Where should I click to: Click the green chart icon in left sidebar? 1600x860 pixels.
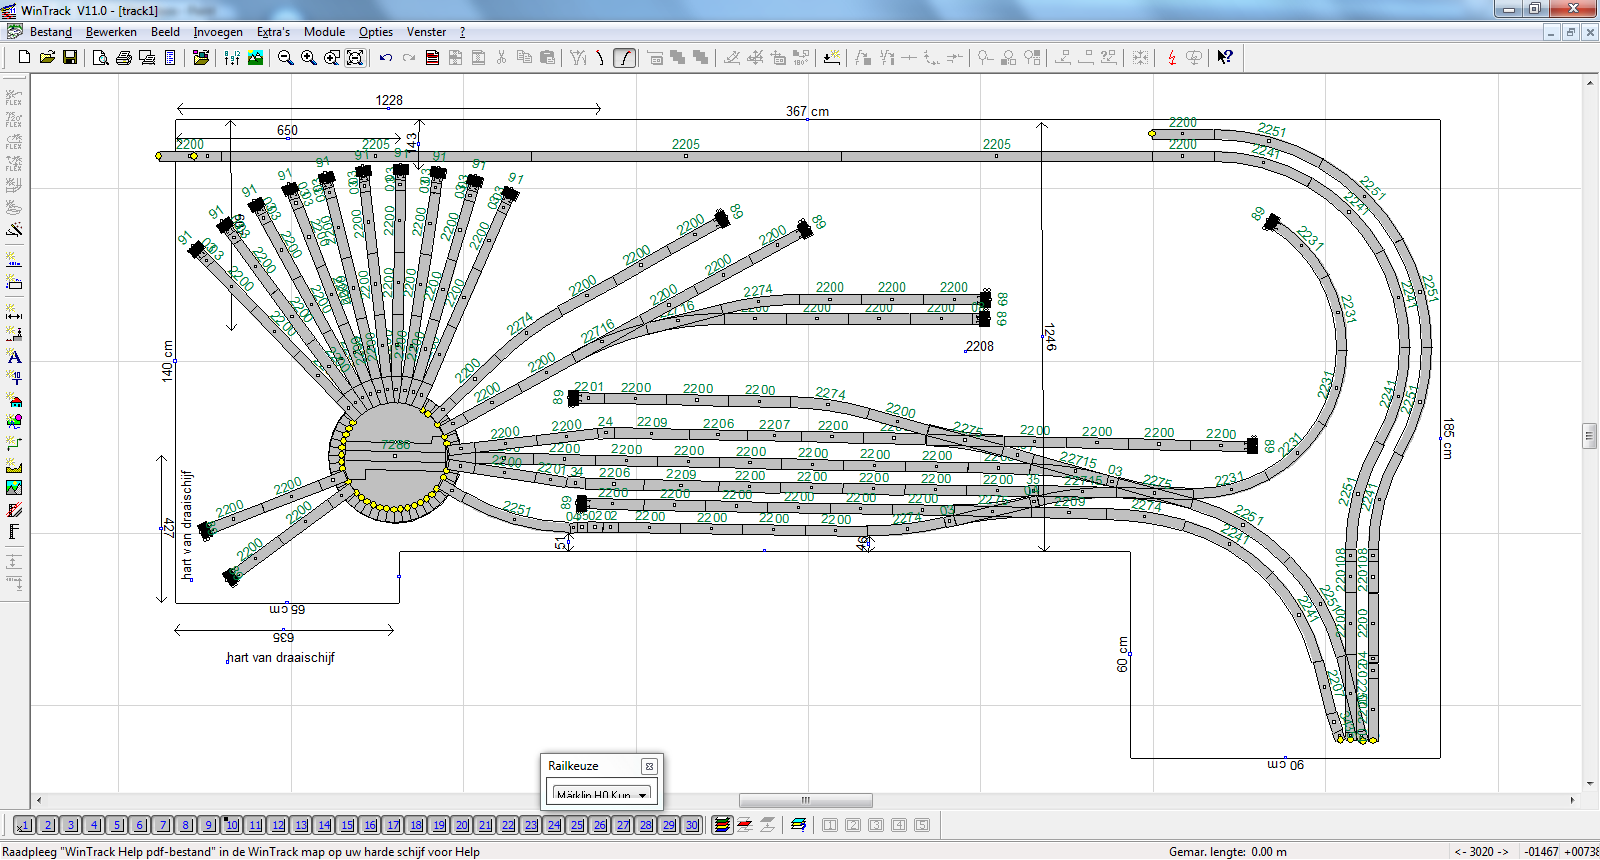click(14, 488)
